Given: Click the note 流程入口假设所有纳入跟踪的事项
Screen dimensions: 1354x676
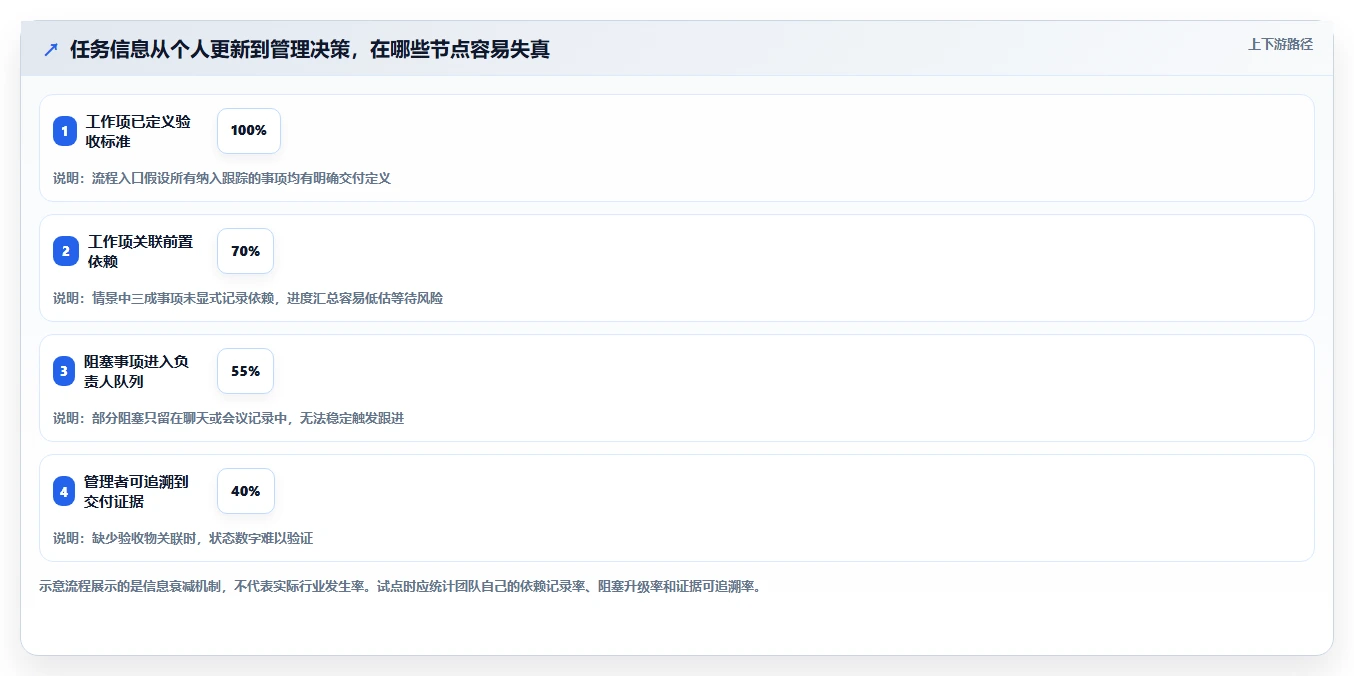Looking at the screenshot, I should (222, 178).
